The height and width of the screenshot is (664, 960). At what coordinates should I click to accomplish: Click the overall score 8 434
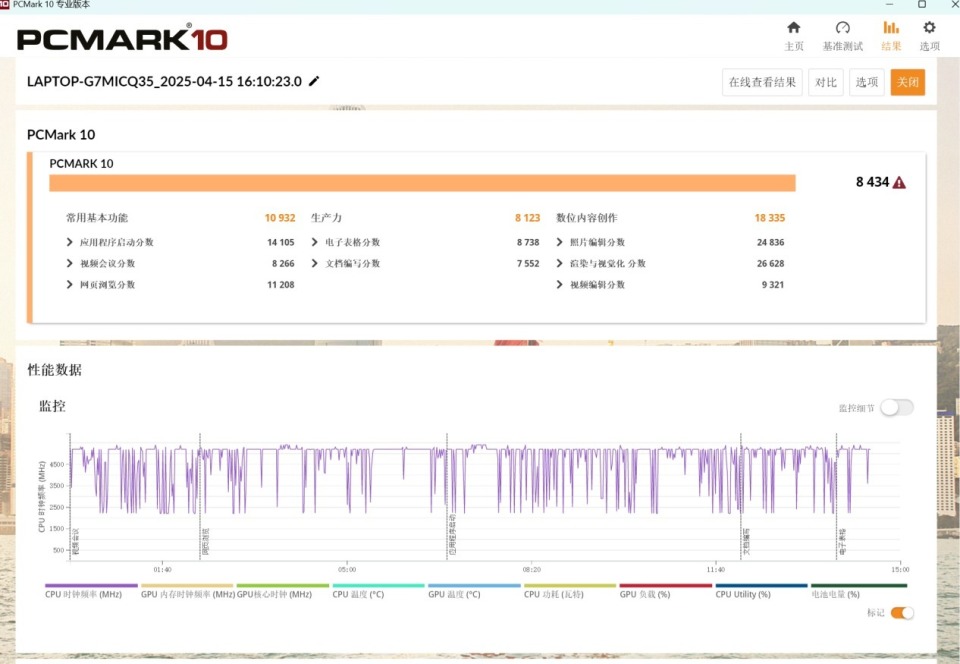click(872, 182)
